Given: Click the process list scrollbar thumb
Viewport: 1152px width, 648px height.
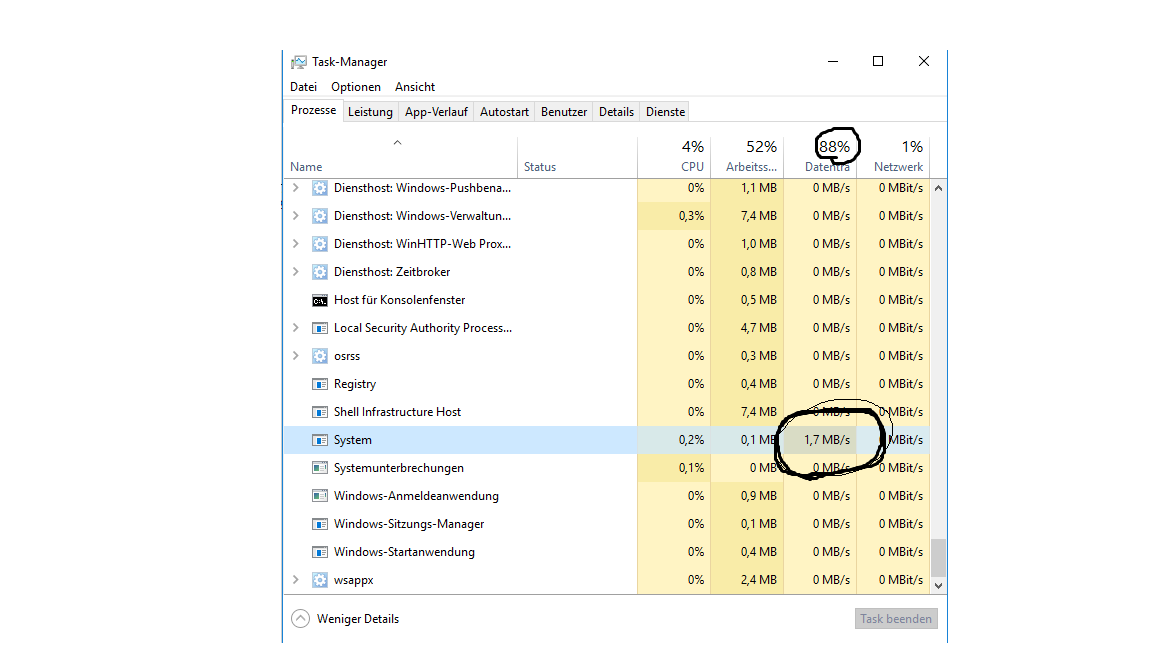Looking at the screenshot, I should (x=938, y=558).
